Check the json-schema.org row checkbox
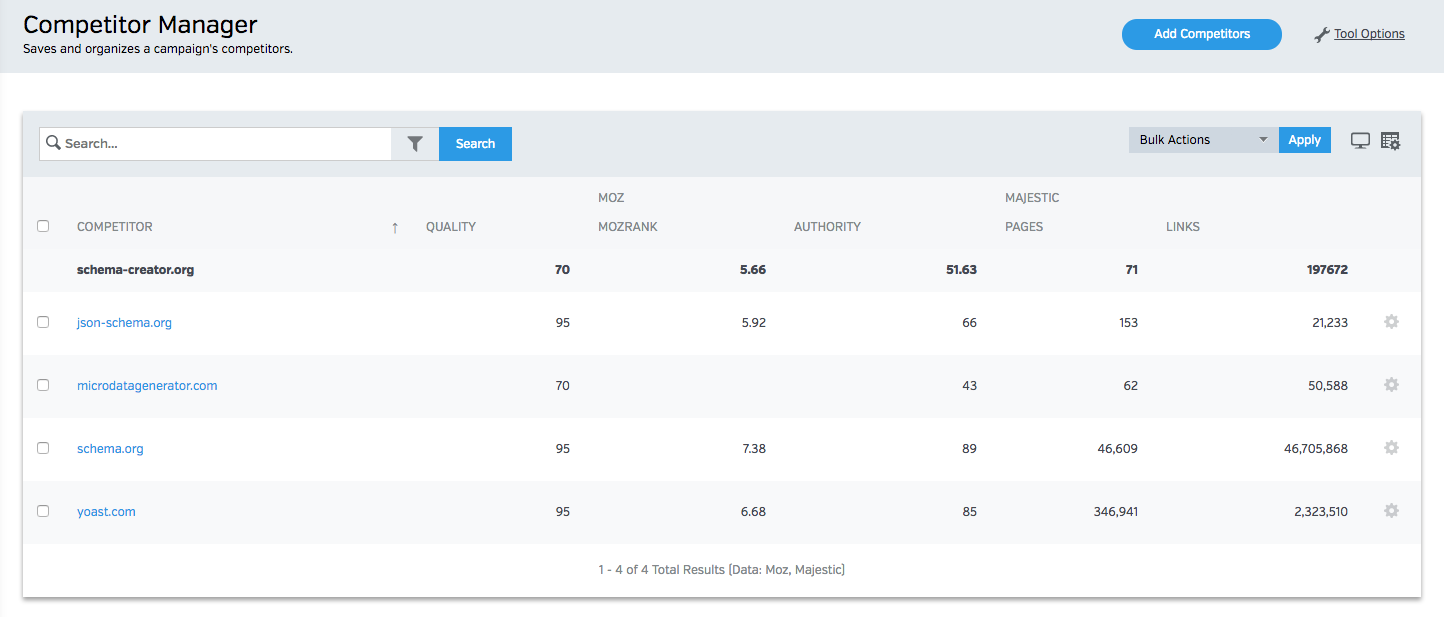 43,322
